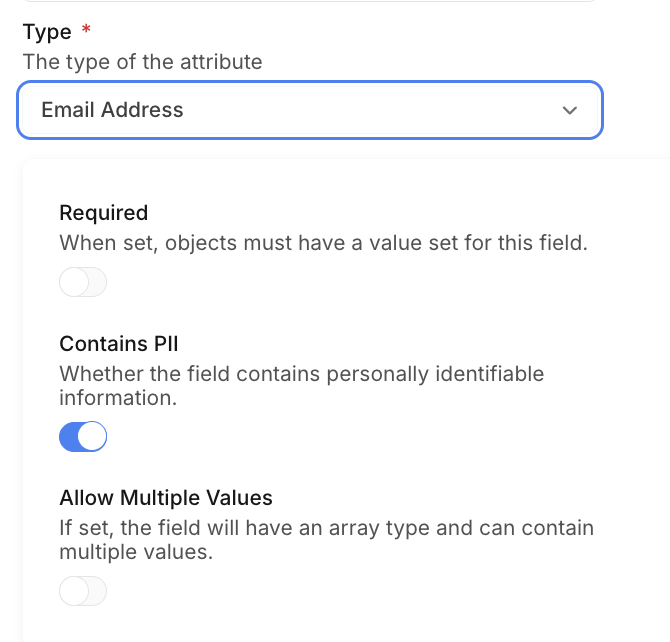
Task: Click empty space right of Required toggle
Action: (350, 283)
